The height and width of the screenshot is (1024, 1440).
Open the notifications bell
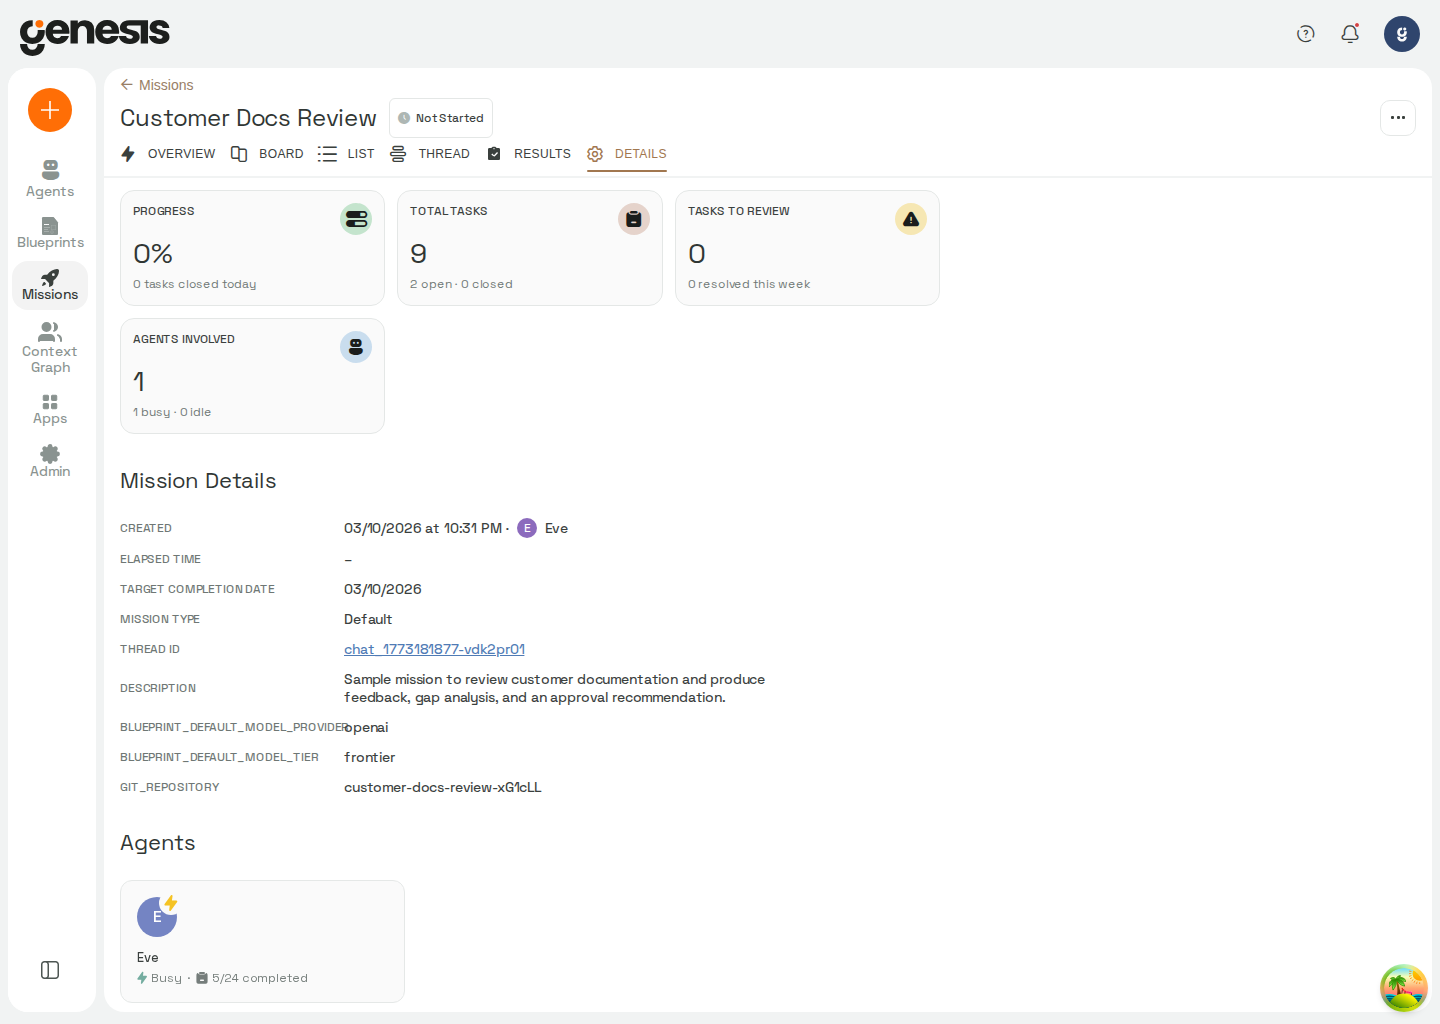1350,34
